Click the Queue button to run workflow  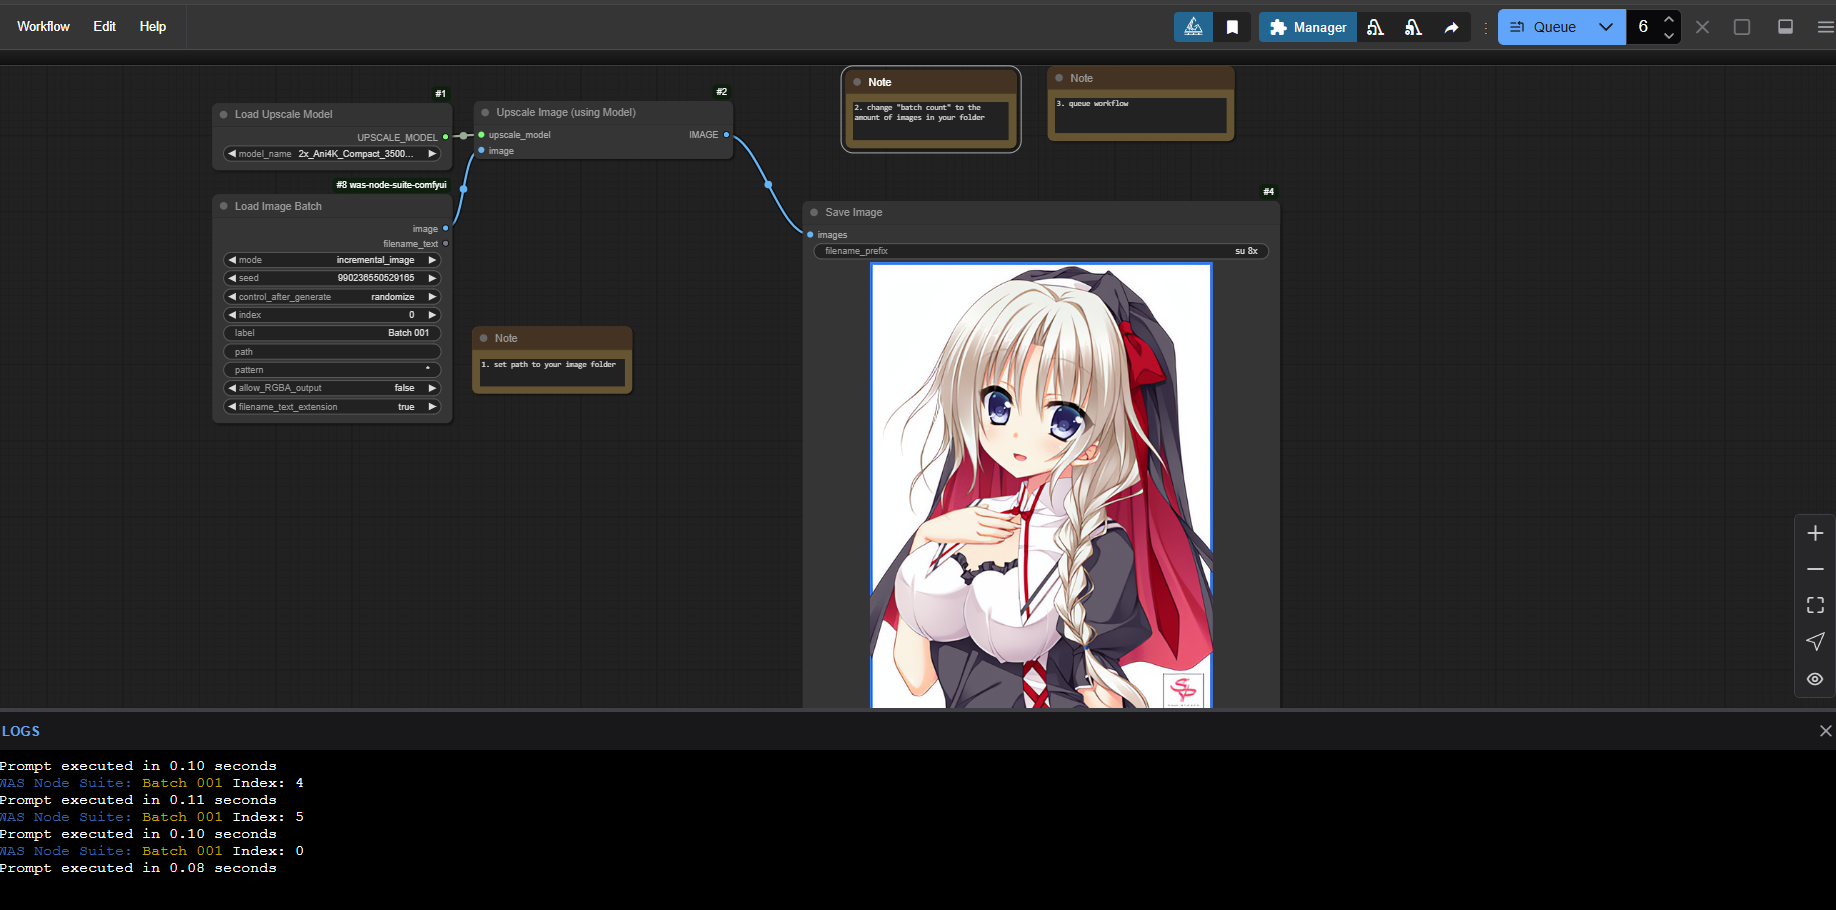pos(1543,27)
